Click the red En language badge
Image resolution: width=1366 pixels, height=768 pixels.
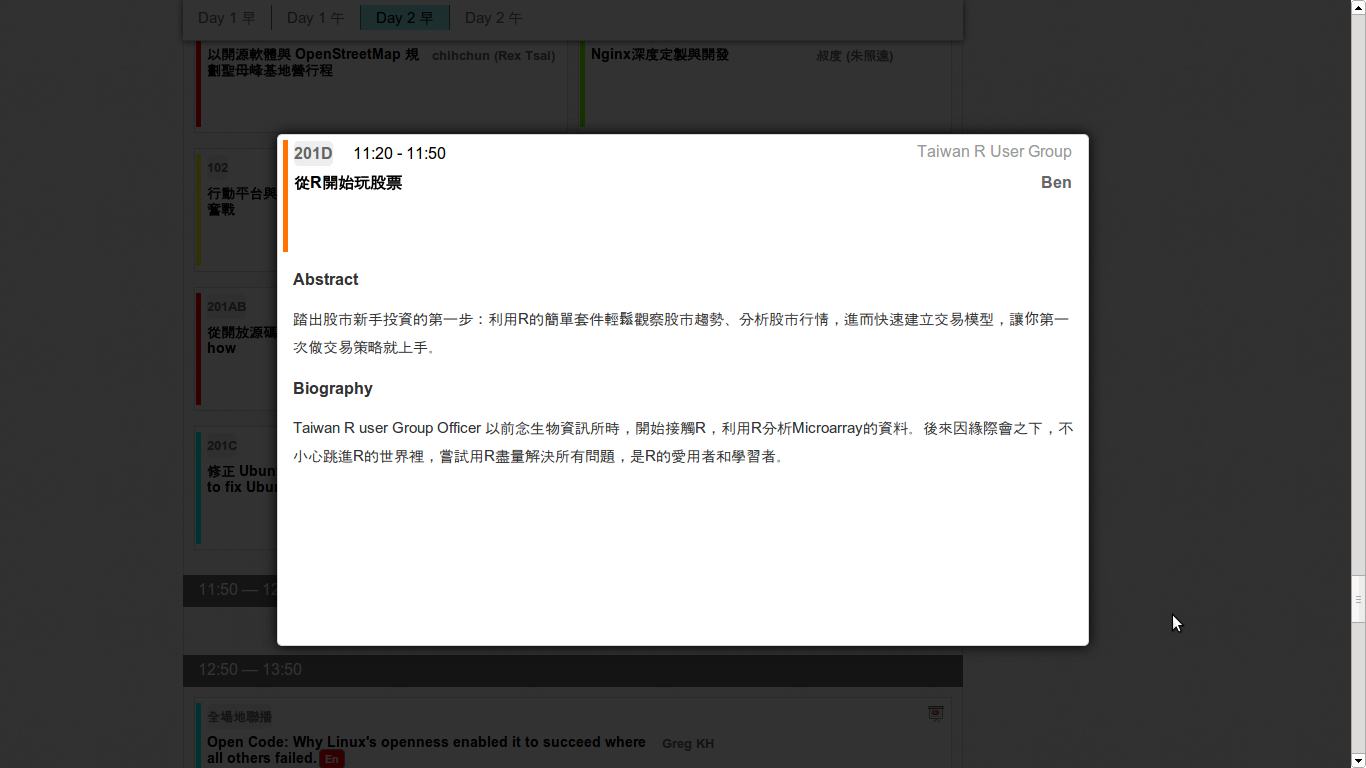[x=331, y=759]
